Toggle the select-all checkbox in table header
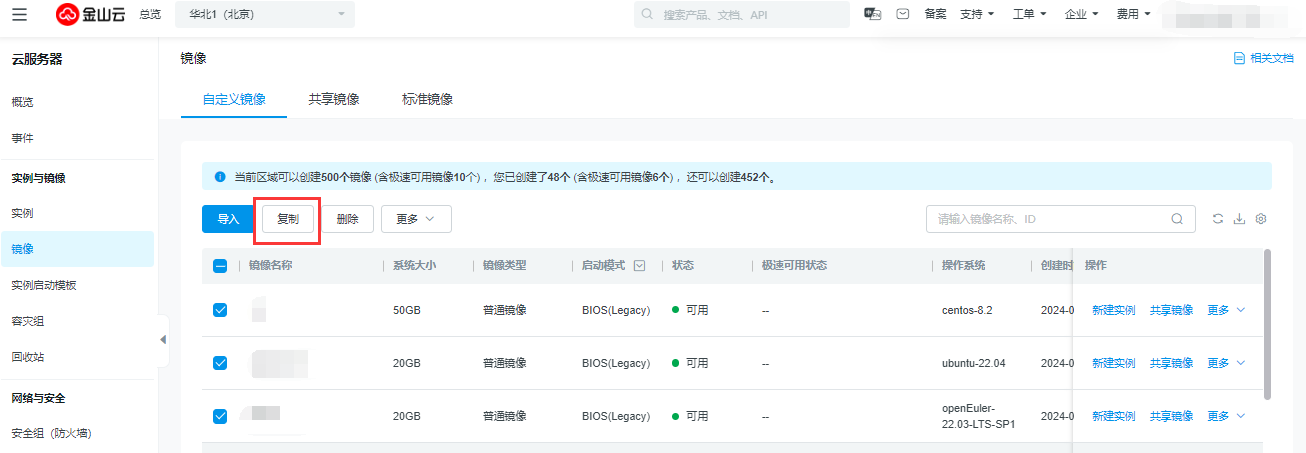Viewport: 1306px width, 453px height. 220,266
